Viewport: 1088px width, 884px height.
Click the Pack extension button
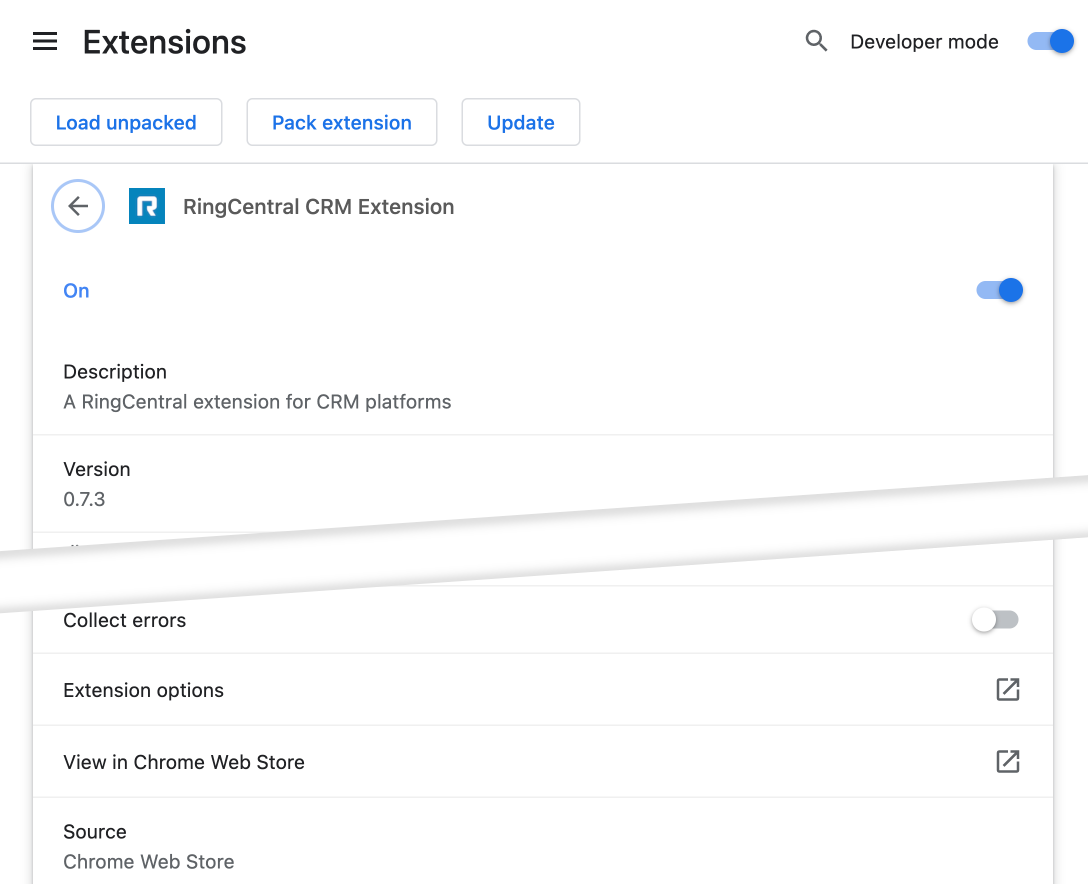pos(341,122)
